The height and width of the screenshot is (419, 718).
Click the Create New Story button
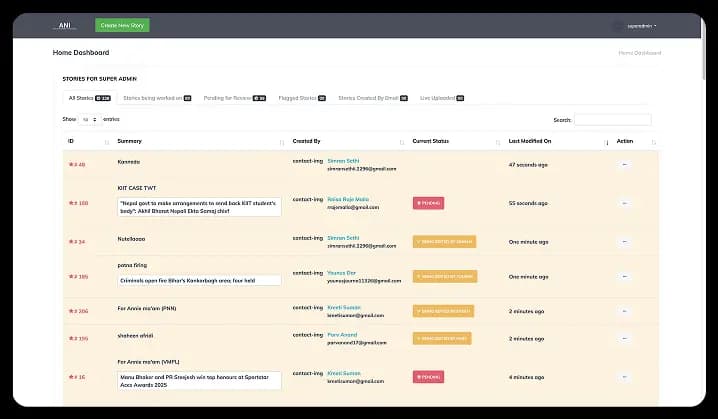tap(122, 25)
